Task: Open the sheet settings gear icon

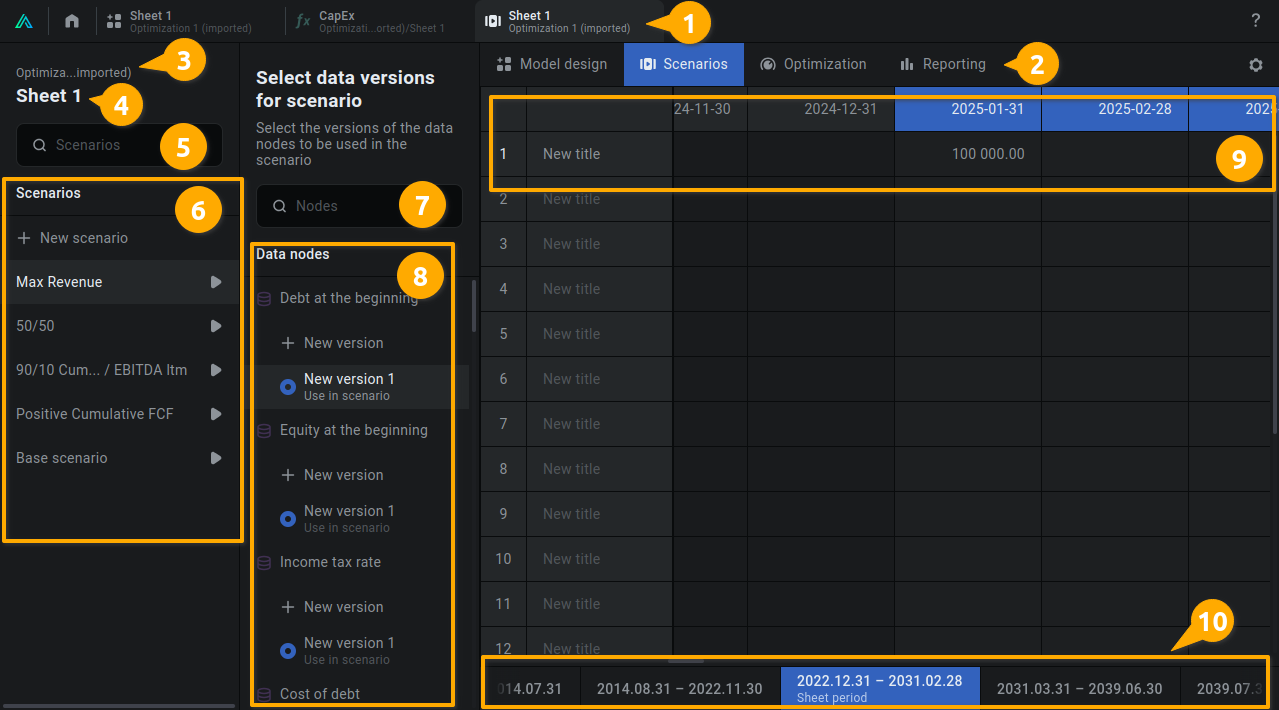Action: click(1256, 63)
